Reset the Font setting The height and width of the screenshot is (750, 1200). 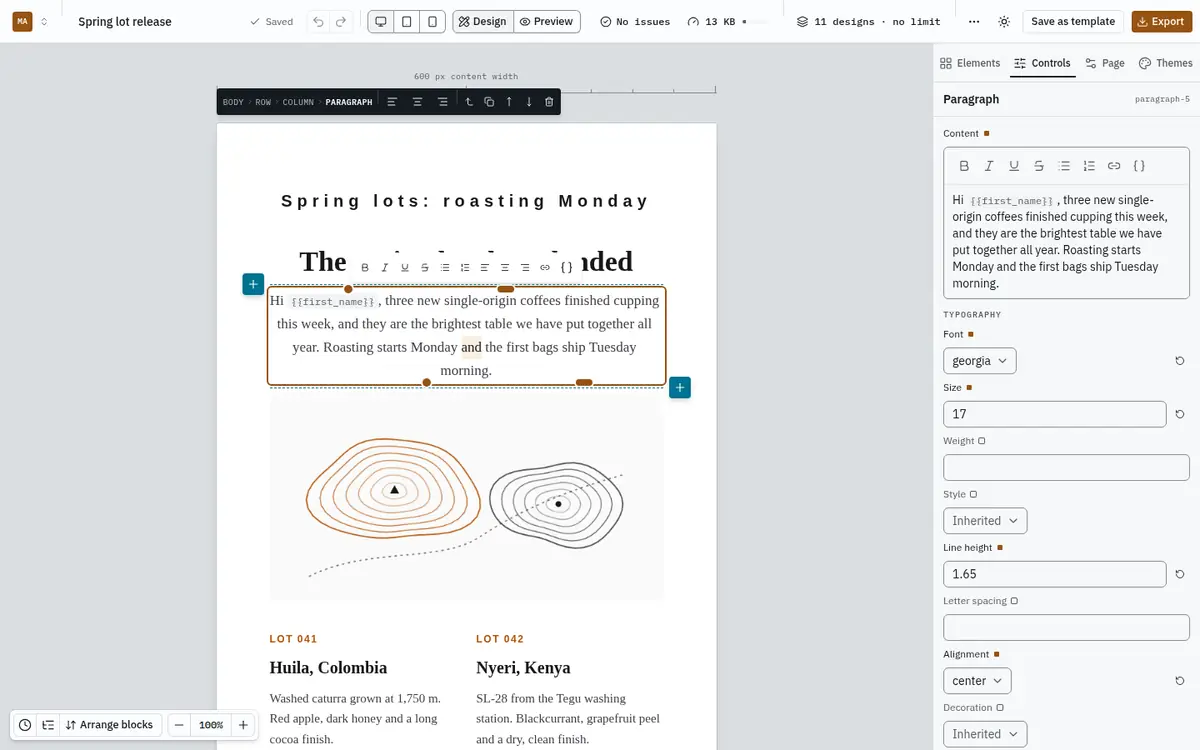(1180, 361)
